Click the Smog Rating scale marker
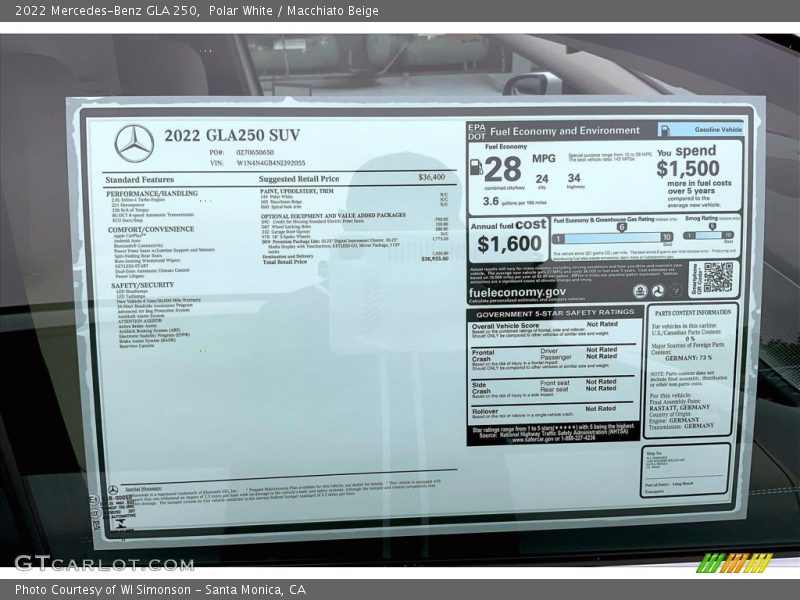 [712, 226]
